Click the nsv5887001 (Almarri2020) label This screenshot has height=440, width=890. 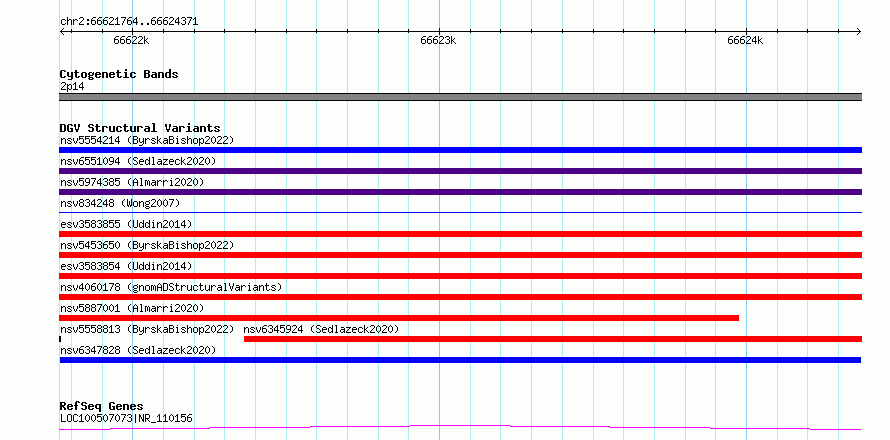(132, 308)
